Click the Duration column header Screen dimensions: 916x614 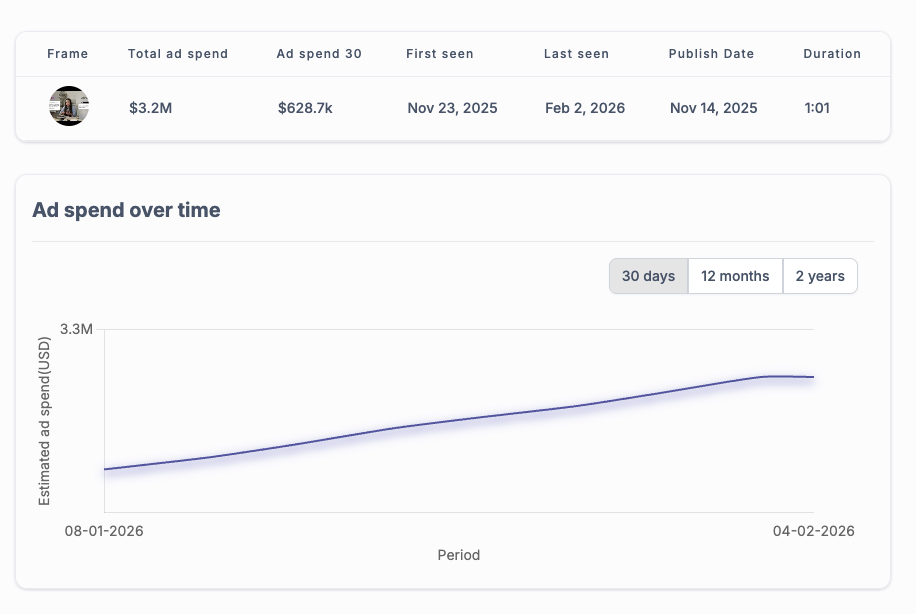tap(832, 54)
